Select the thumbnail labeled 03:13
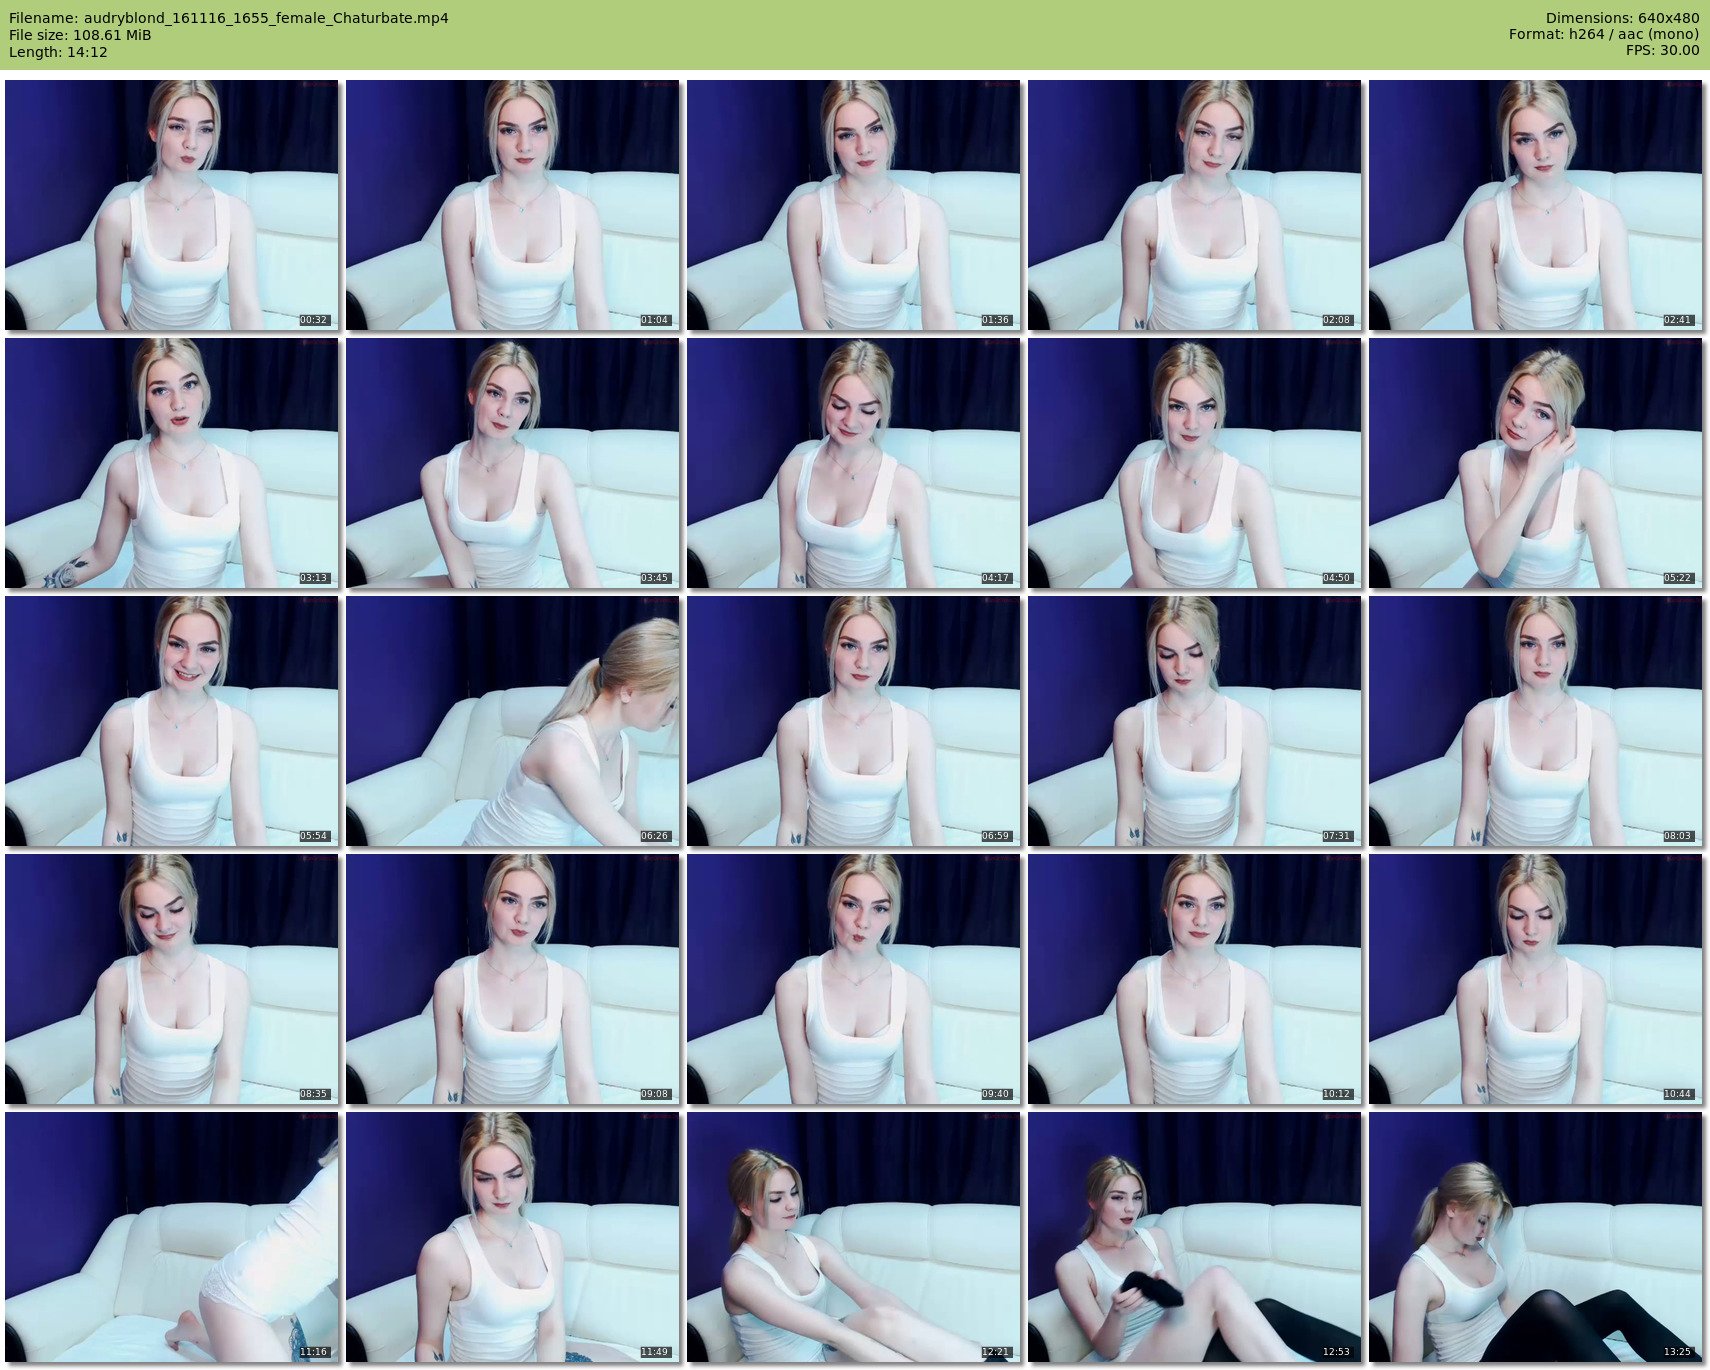Viewport: 1710px width, 1370px height. point(171,463)
